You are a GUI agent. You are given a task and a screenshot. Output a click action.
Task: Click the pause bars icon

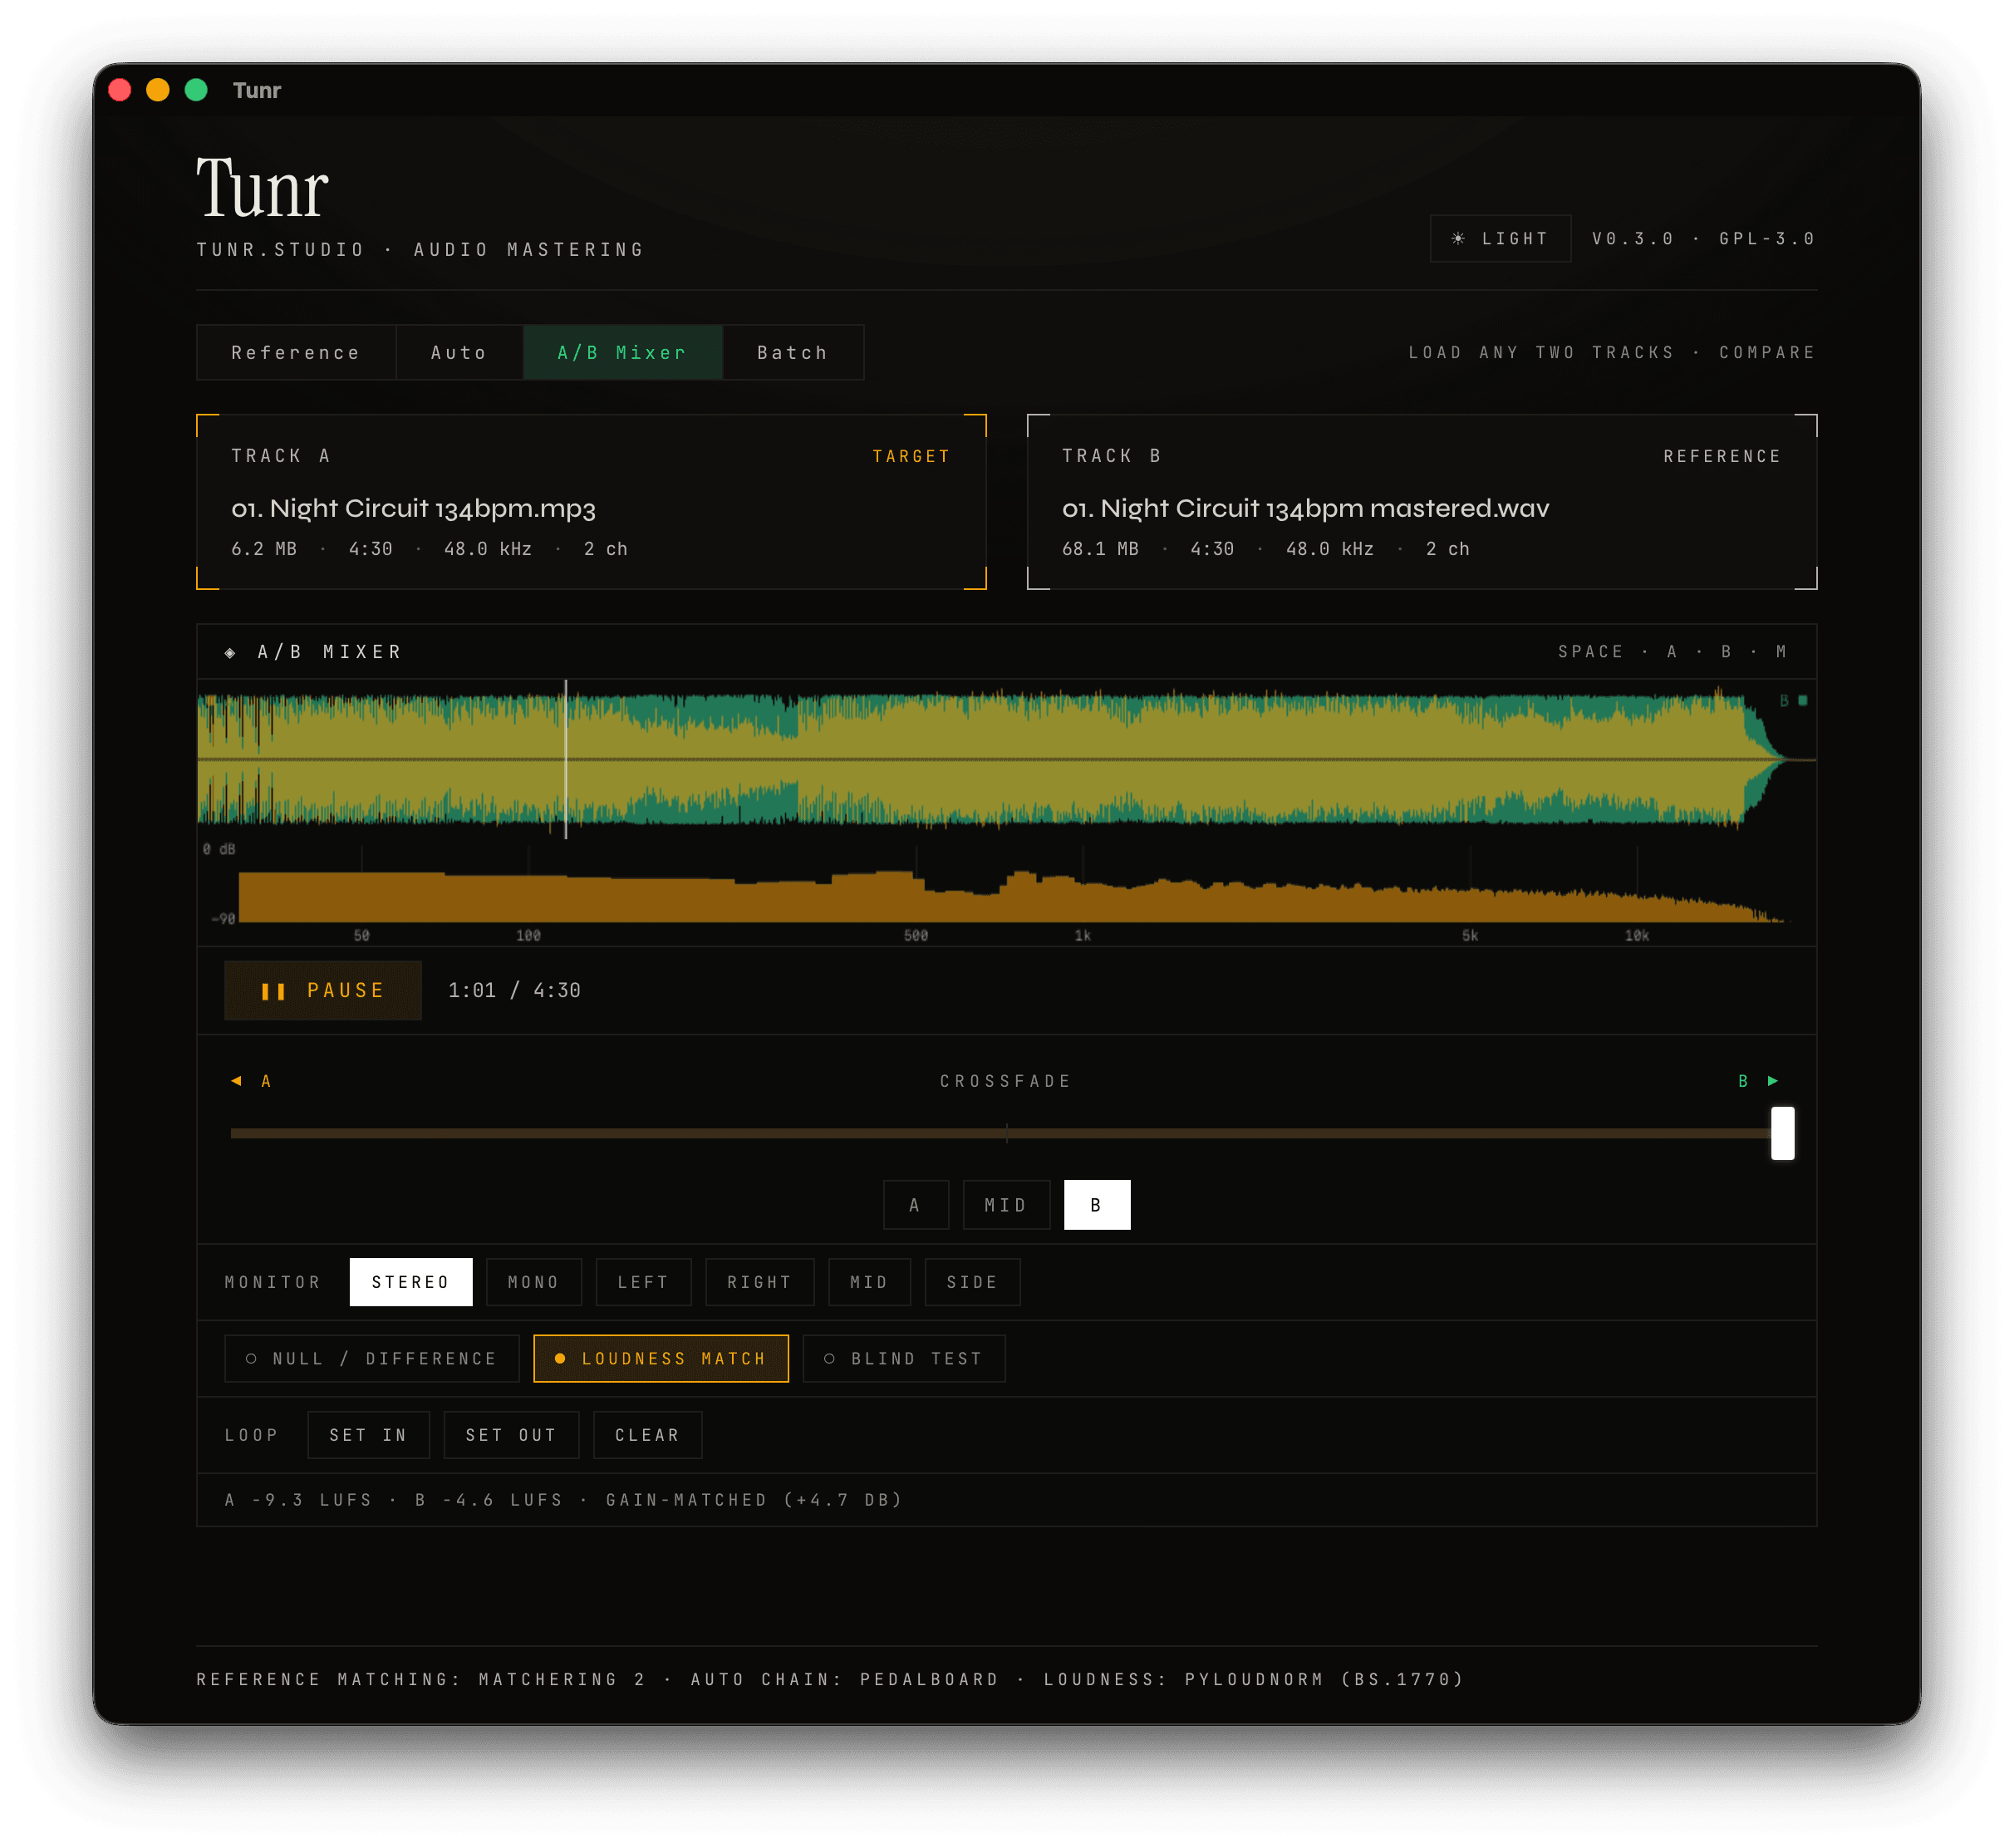(273, 991)
